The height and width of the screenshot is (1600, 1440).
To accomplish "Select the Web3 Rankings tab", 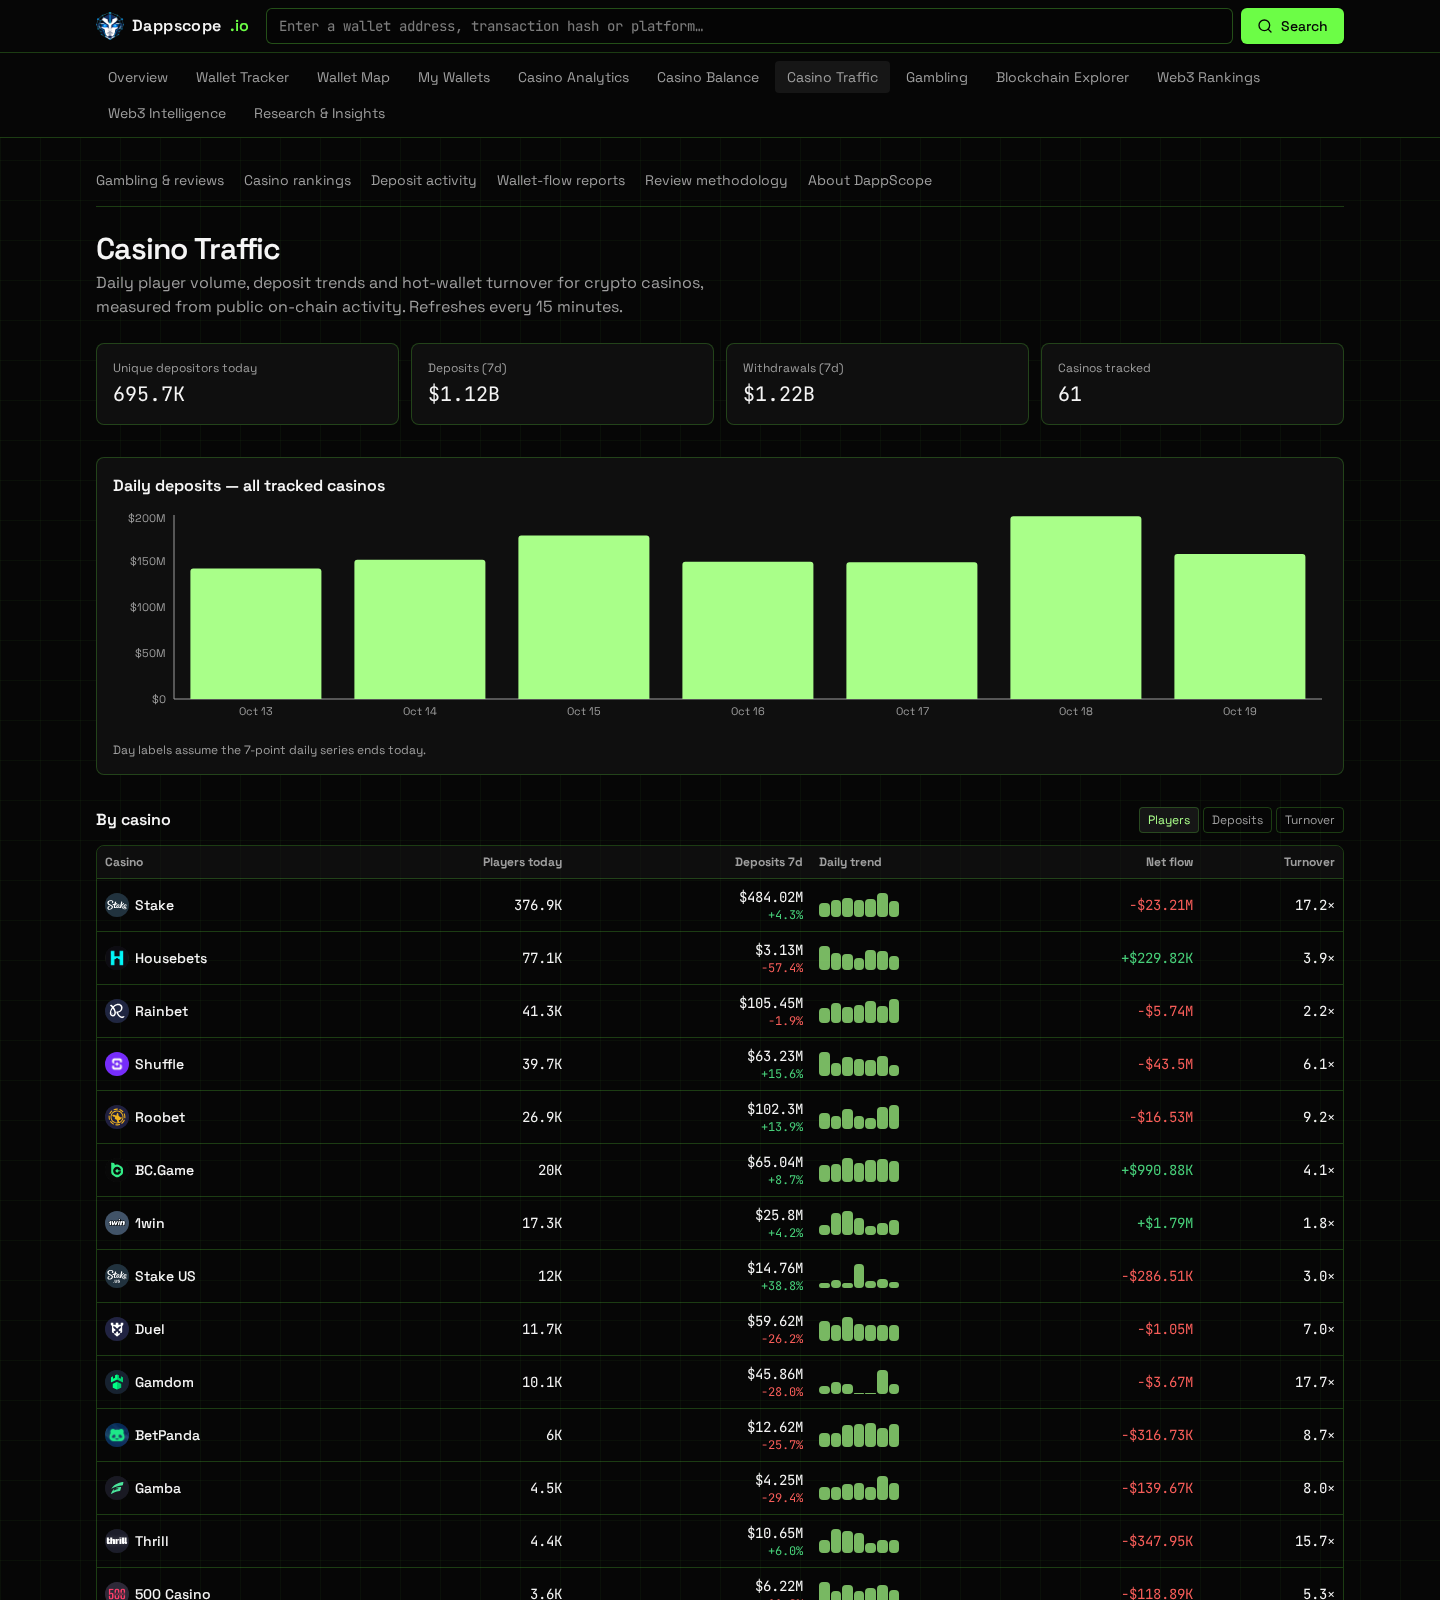I will click(x=1208, y=77).
